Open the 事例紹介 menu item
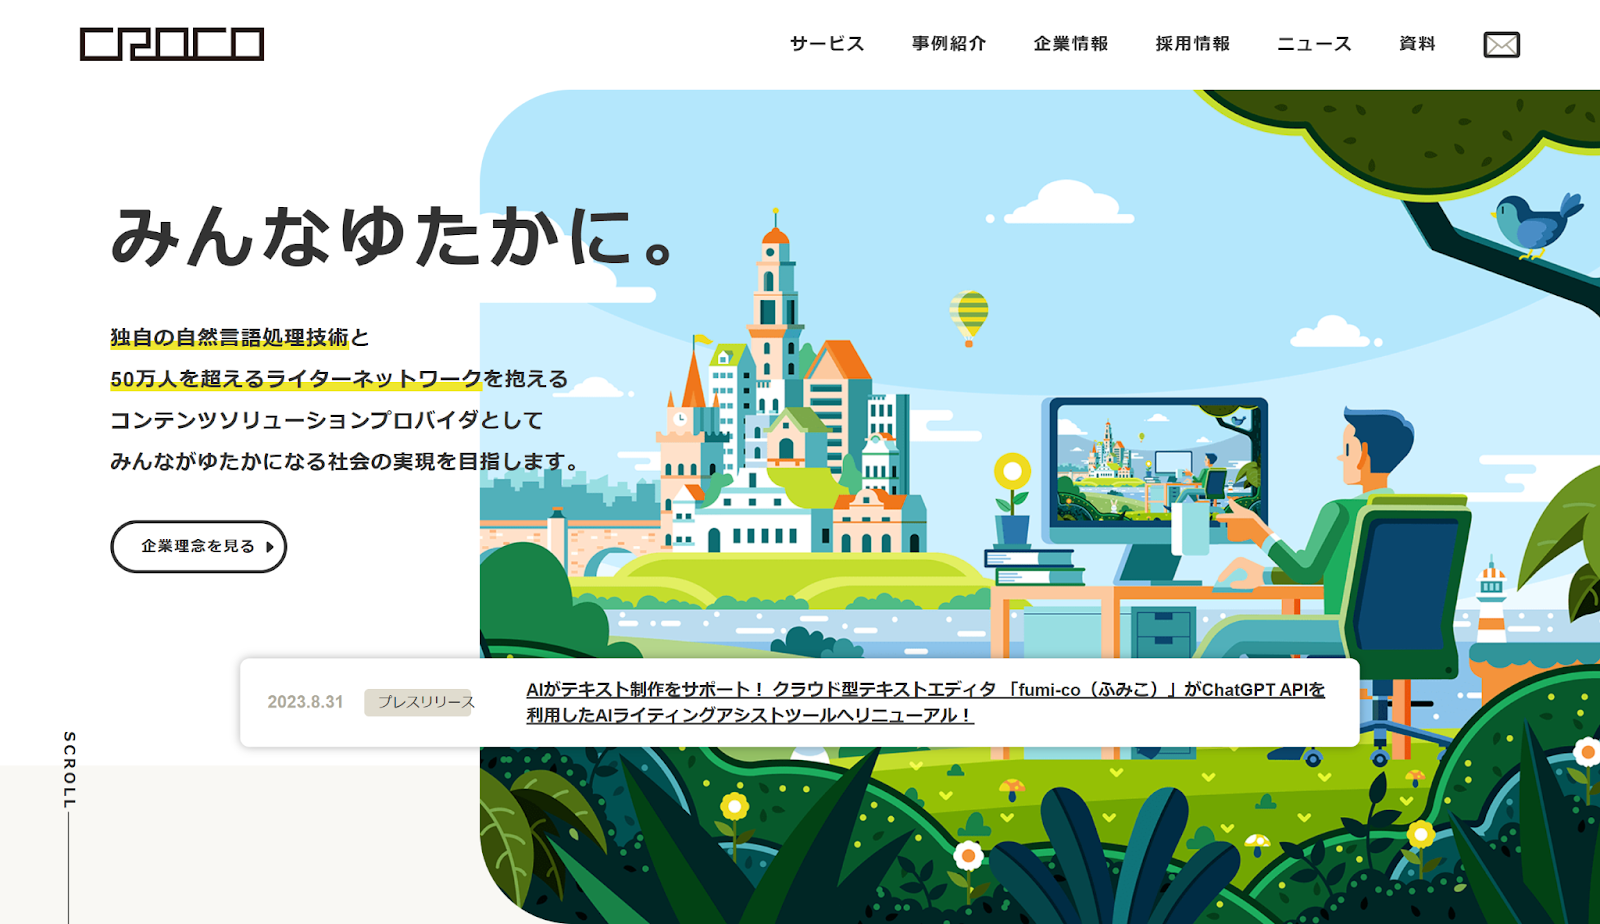The image size is (1600, 924). pyautogui.click(x=948, y=44)
